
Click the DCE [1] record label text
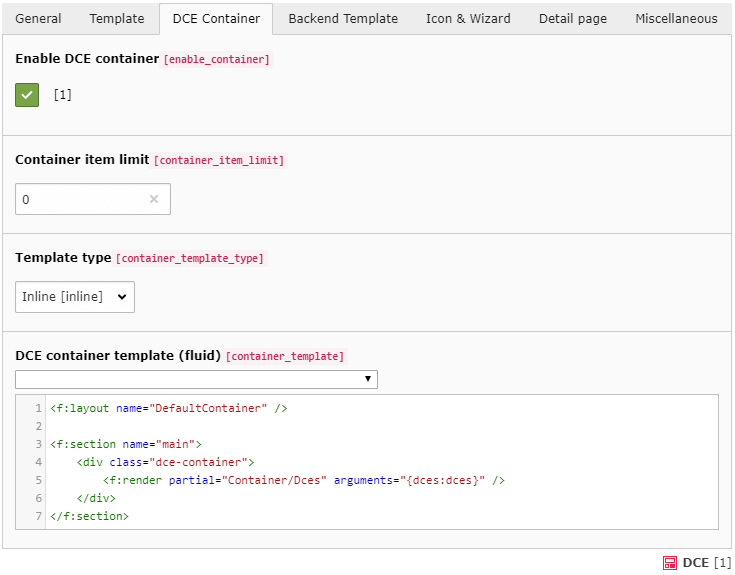point(707,563)
